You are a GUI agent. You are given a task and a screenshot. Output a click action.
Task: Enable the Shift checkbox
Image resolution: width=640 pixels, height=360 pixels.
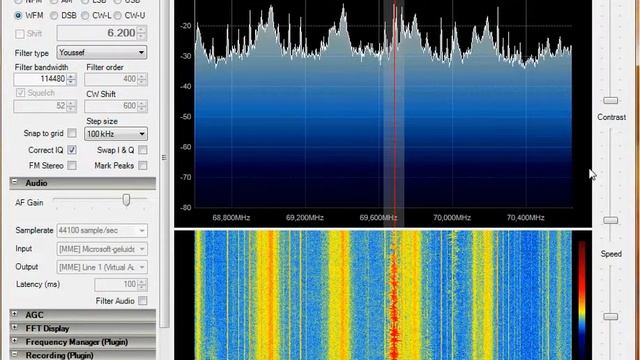(x=20, y=34)
